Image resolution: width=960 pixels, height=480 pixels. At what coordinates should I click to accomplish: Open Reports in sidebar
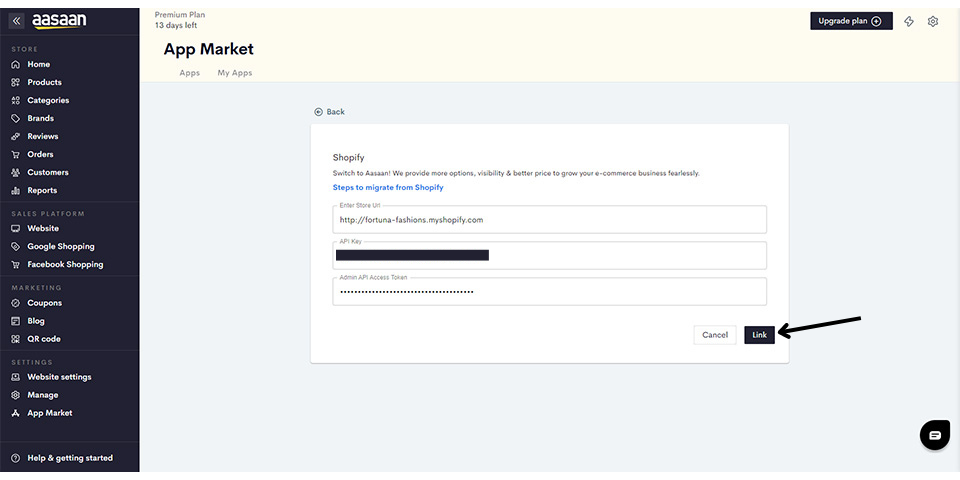pos(42,190)
